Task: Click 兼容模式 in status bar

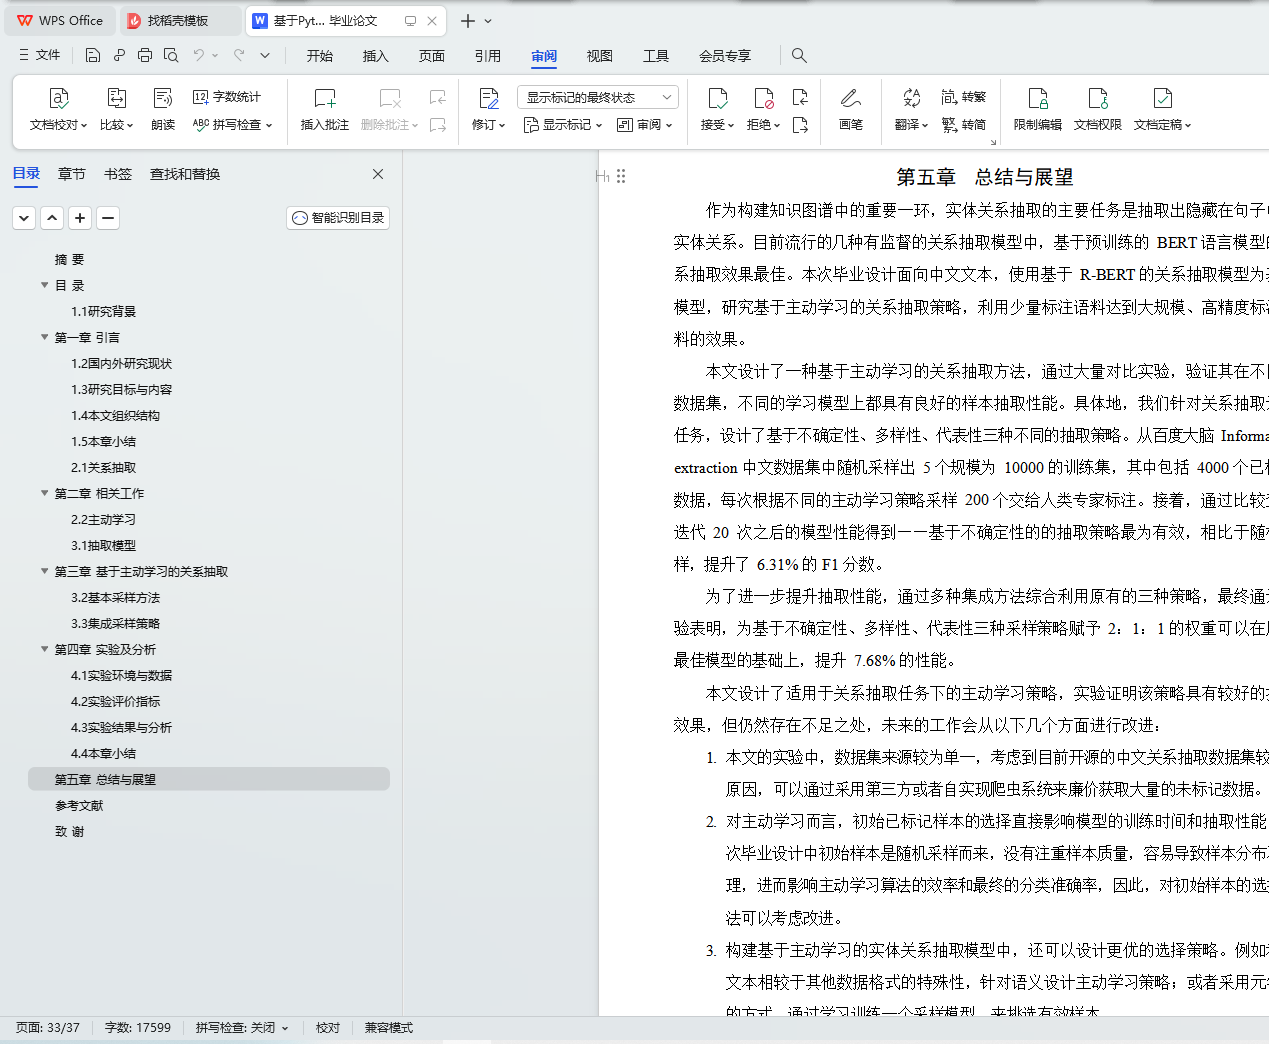Action: point(389,1028)
